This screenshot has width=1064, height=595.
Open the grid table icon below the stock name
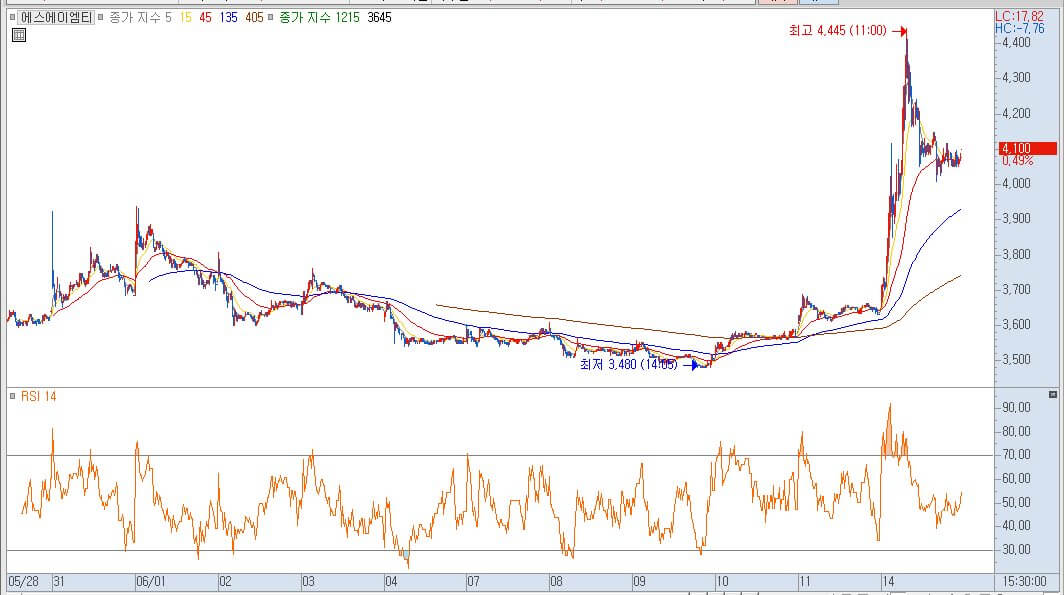point(19,35)
